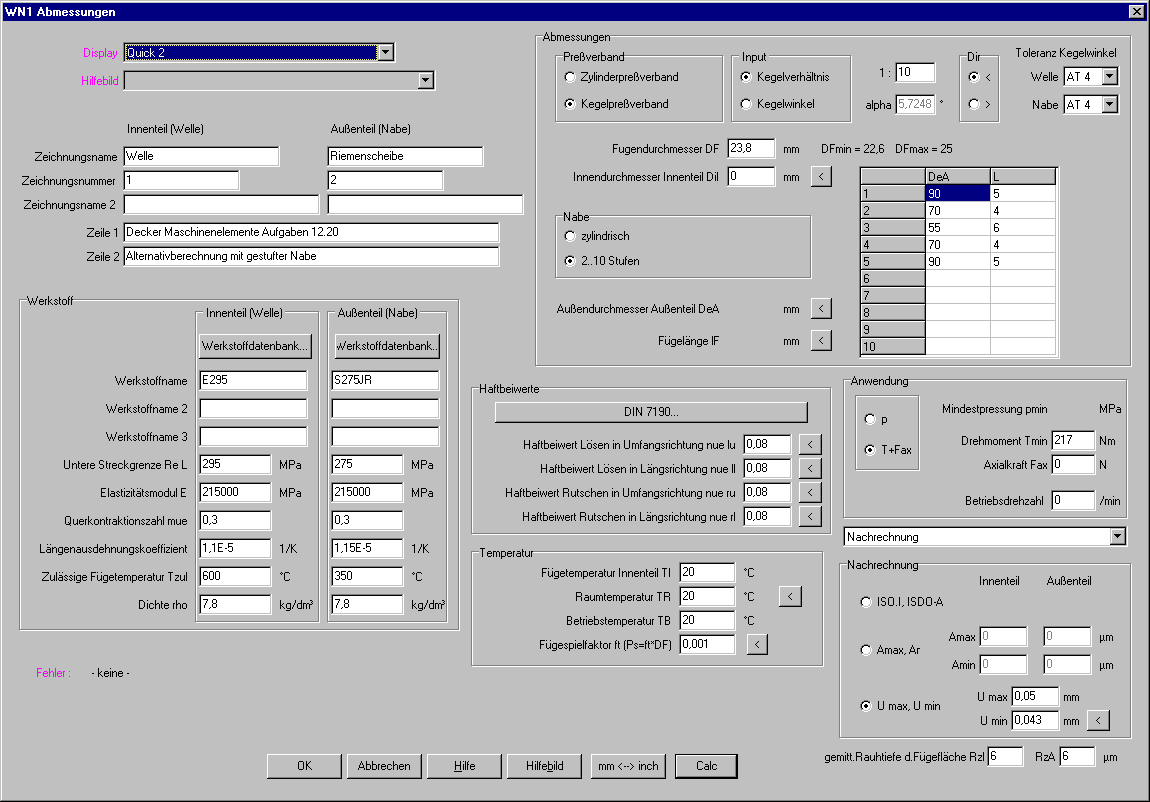Click arrow button beside Fügespielfaktor ft

click(757, 644)
